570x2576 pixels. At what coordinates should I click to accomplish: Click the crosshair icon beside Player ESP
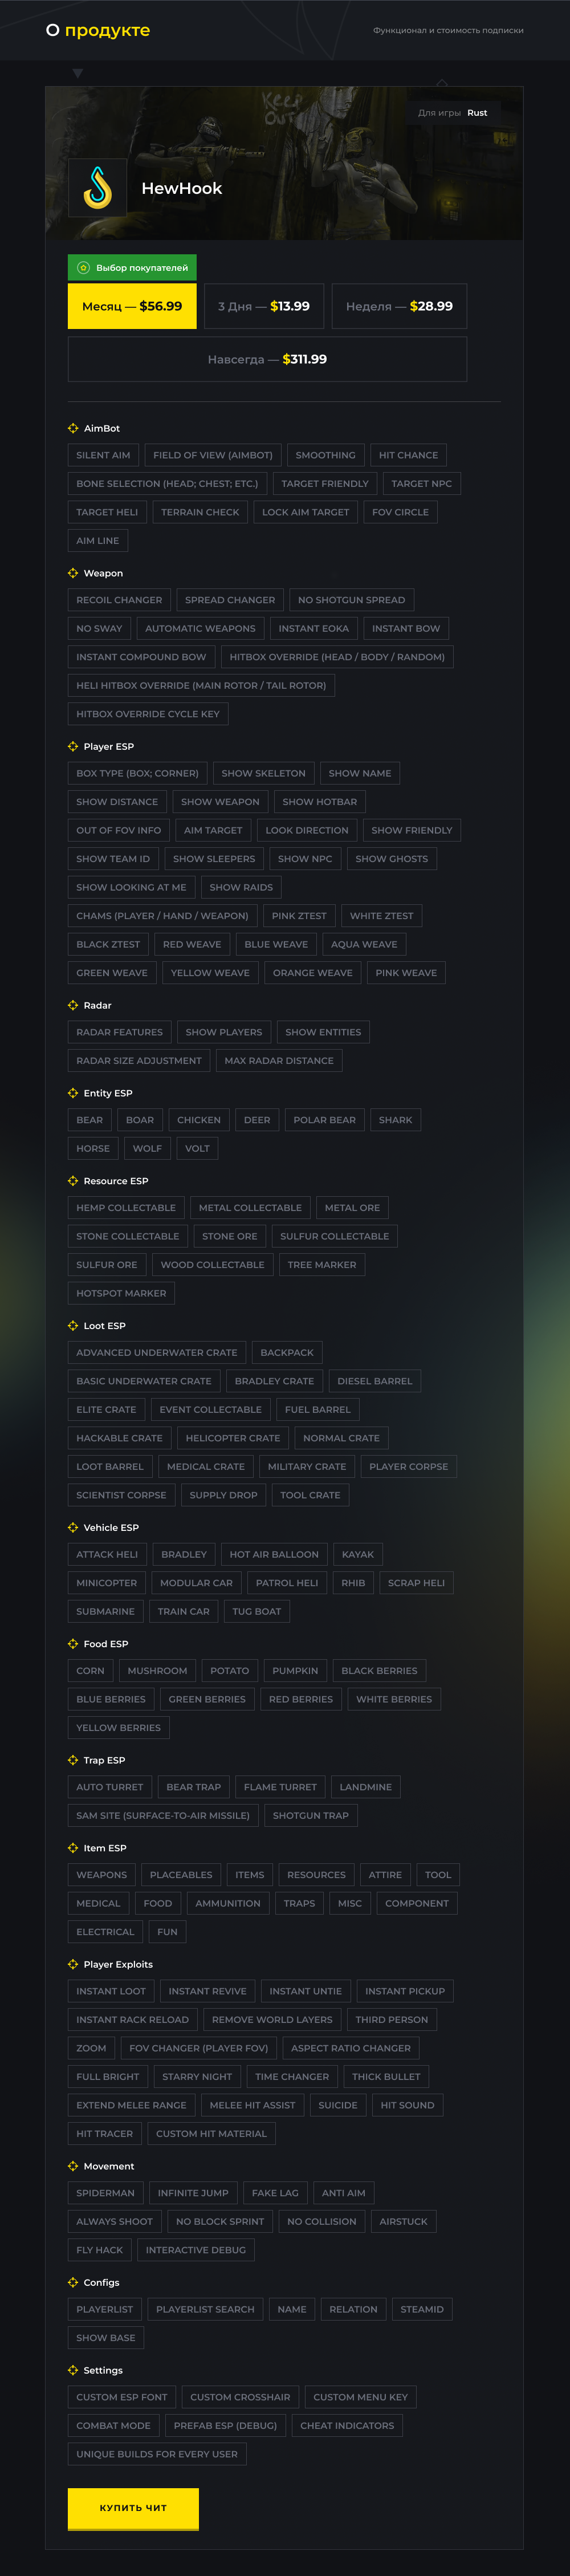coord(73,746)
